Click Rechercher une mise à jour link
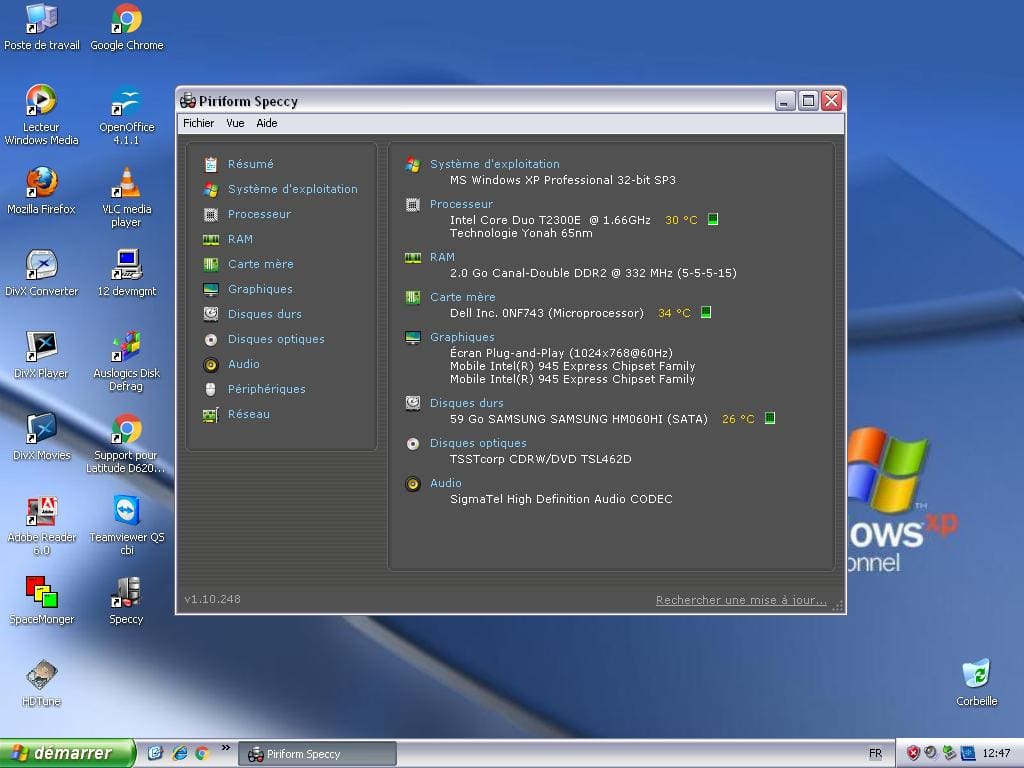Screen dimensions: 1024x768 click(741, 600)
